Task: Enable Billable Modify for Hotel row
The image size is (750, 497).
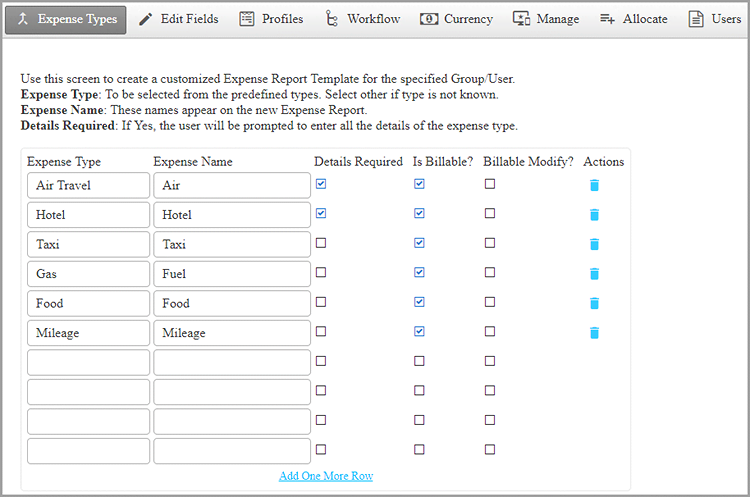Action: (490, 213)
